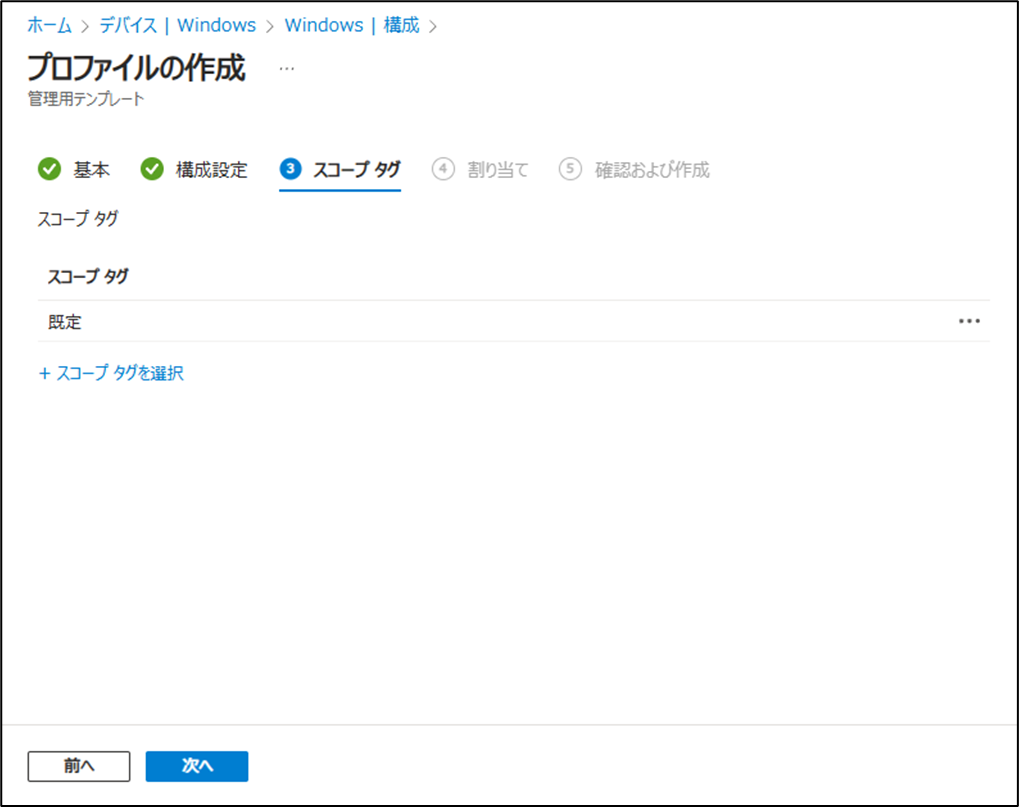Image resolution: width=1019 pixels, height=807 pixels.
Task: Click the circled 5 icon for 確認および作成 step
Action: pos(569,169)
